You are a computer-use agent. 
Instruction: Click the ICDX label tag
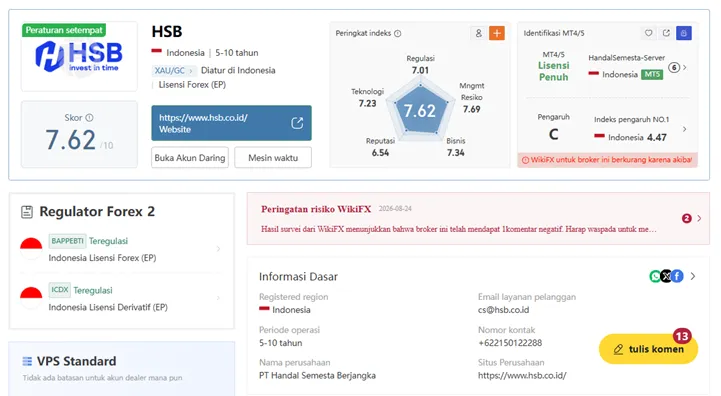[60, 290]
